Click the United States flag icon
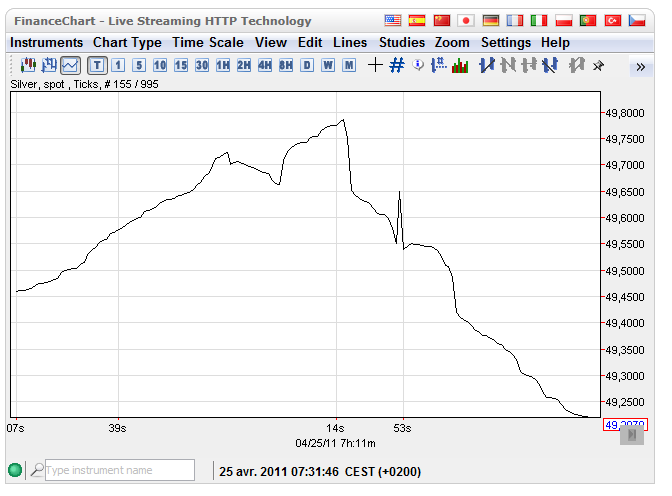This screenshot has width=672, height=496. [393, 21]
